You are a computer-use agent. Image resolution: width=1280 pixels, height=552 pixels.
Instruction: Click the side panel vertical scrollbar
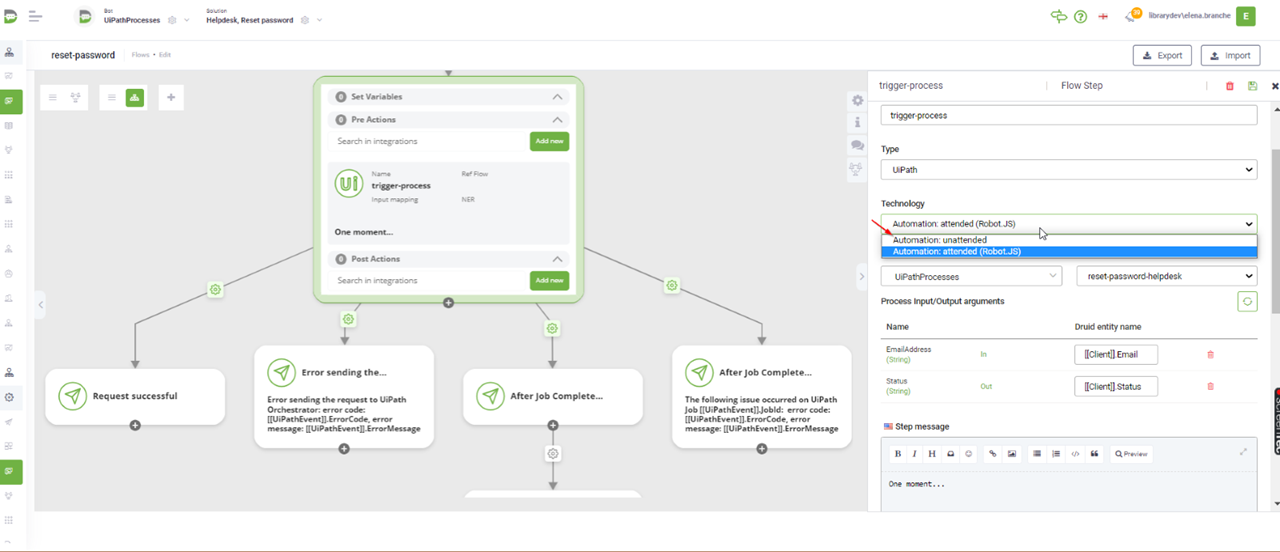[1275, 232]
